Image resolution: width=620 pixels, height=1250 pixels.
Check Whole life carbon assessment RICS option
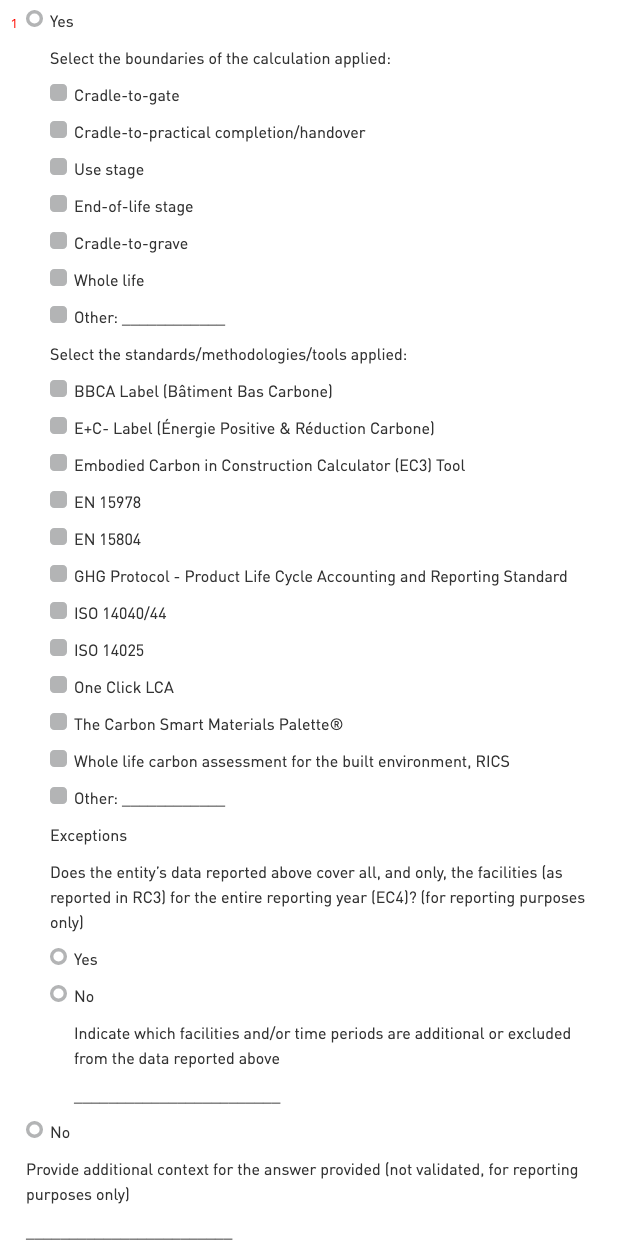[x=59, y=761]
